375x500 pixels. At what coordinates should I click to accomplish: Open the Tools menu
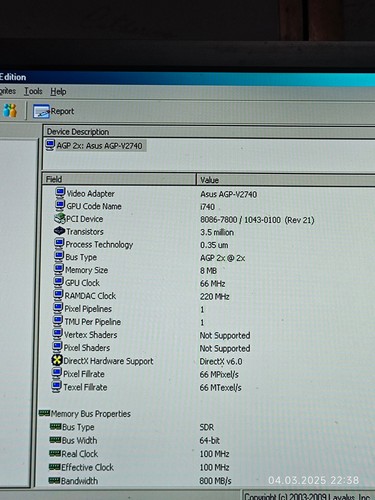click(x=33, y=91)
